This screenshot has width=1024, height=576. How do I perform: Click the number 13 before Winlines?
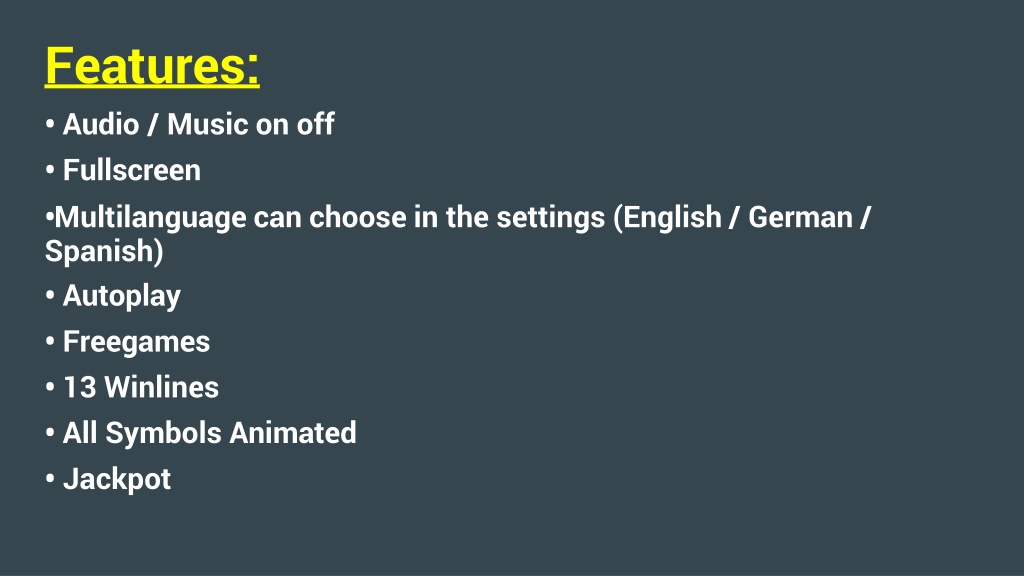(x=79, y=387)
